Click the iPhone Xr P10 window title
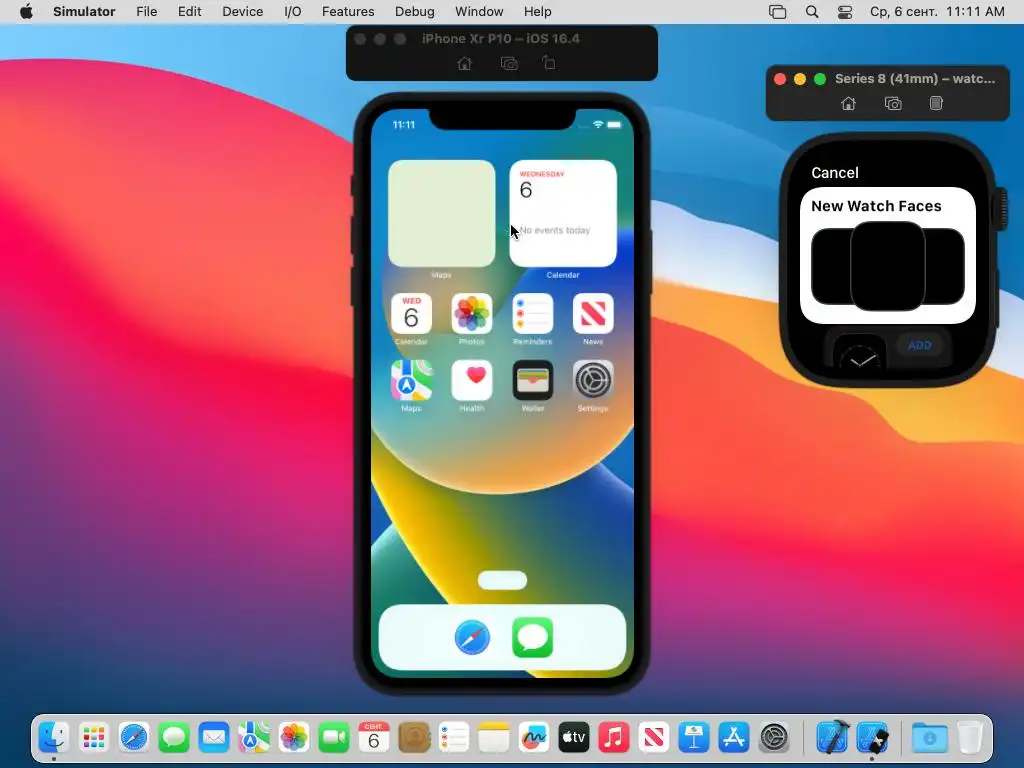1024x768 pixels. click(500, 39)
